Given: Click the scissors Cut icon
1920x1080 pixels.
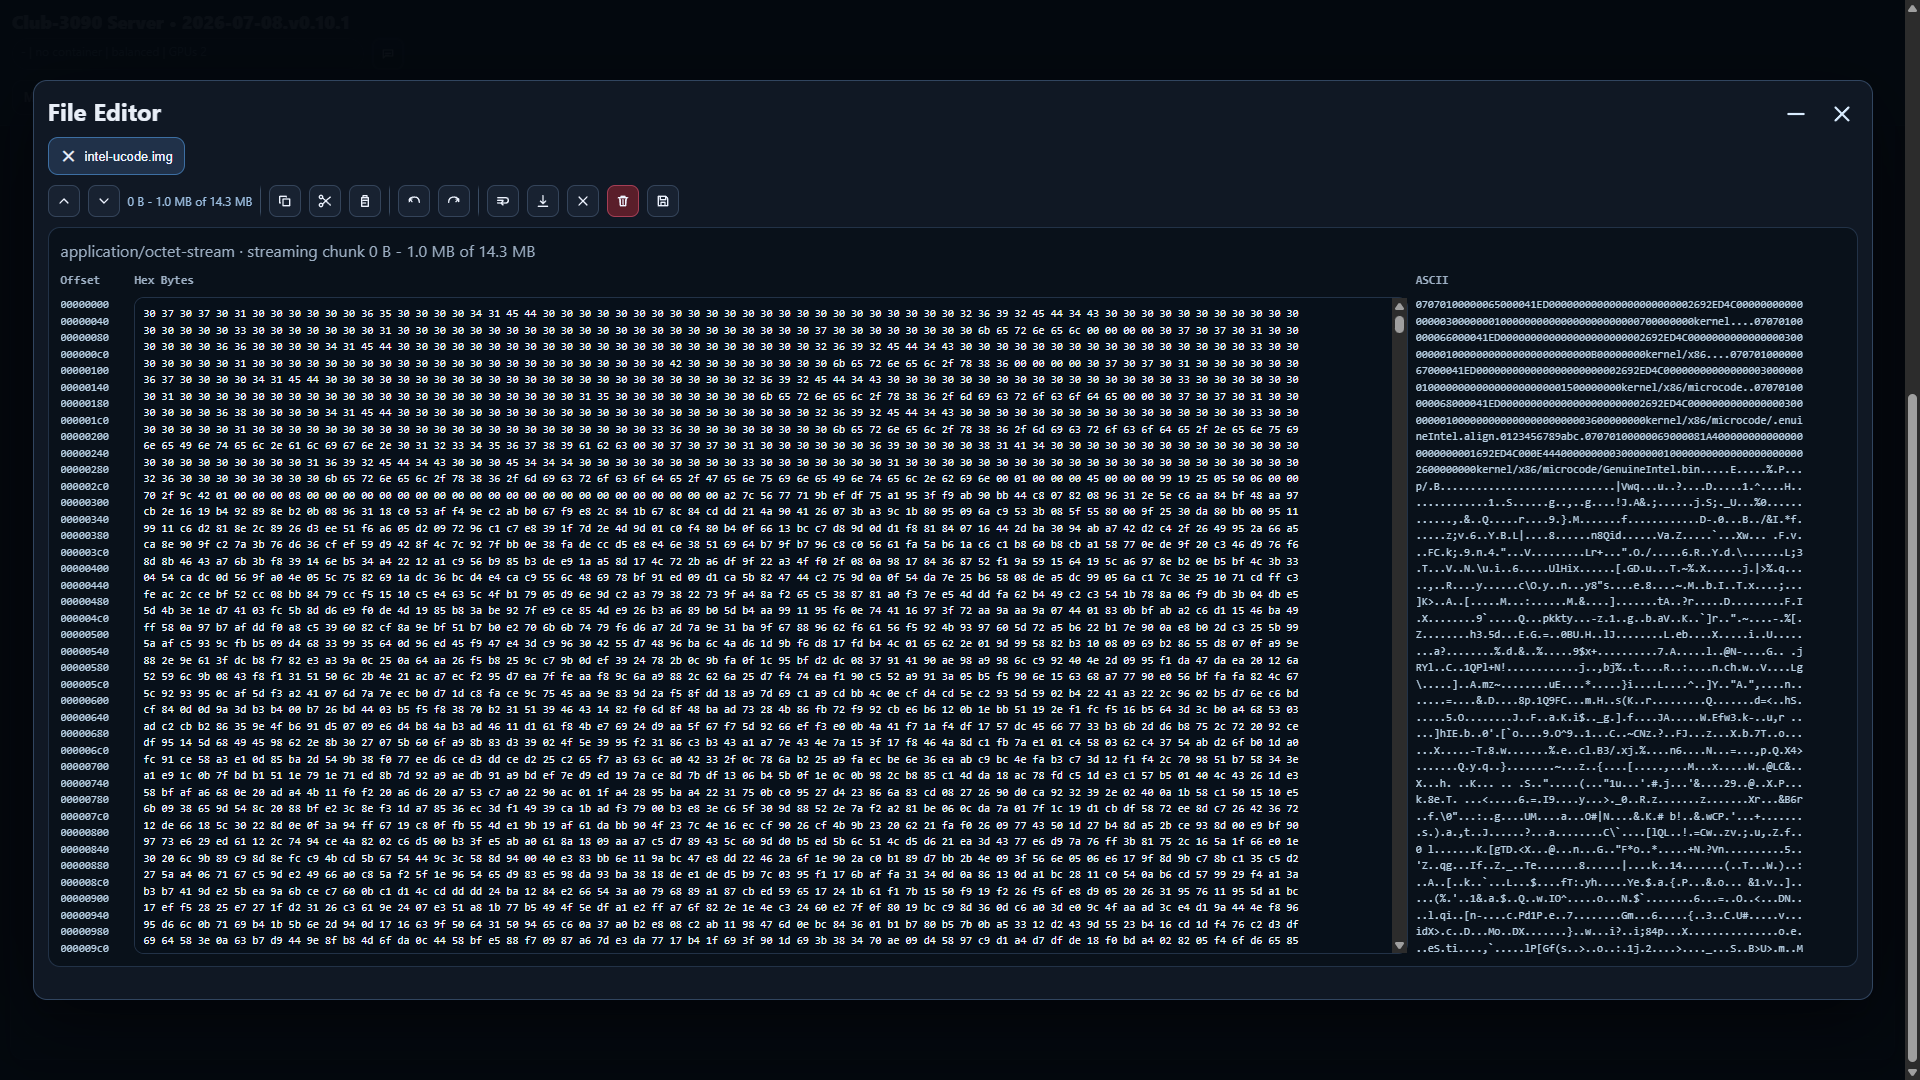Looking at the screenshot, I should coord(325,201).
